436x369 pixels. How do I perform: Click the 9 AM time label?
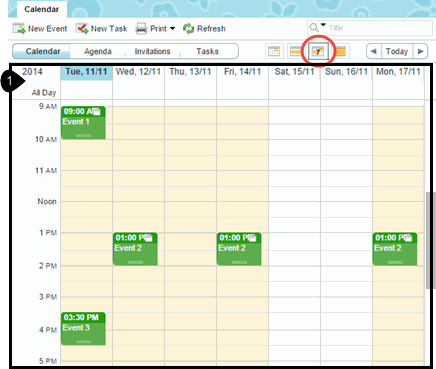tap(48, 106)
